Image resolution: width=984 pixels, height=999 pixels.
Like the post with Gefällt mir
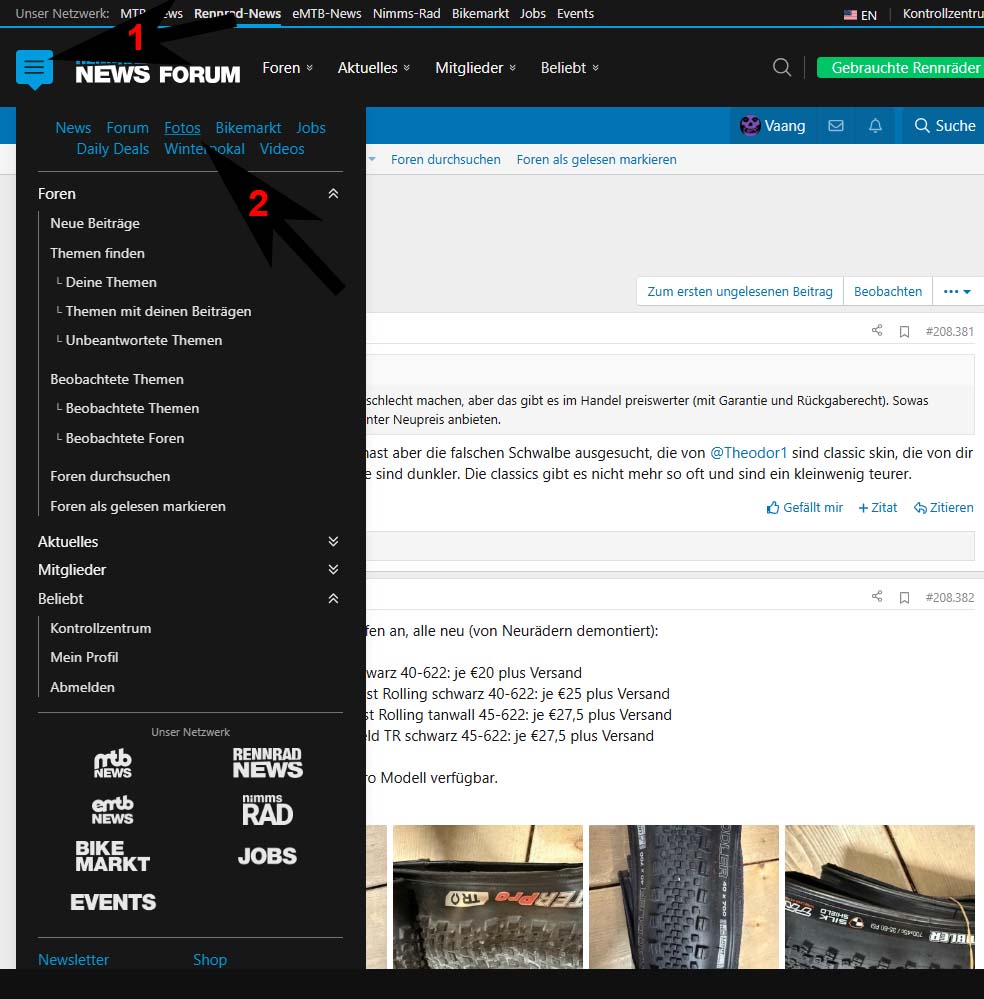point(805,508)
